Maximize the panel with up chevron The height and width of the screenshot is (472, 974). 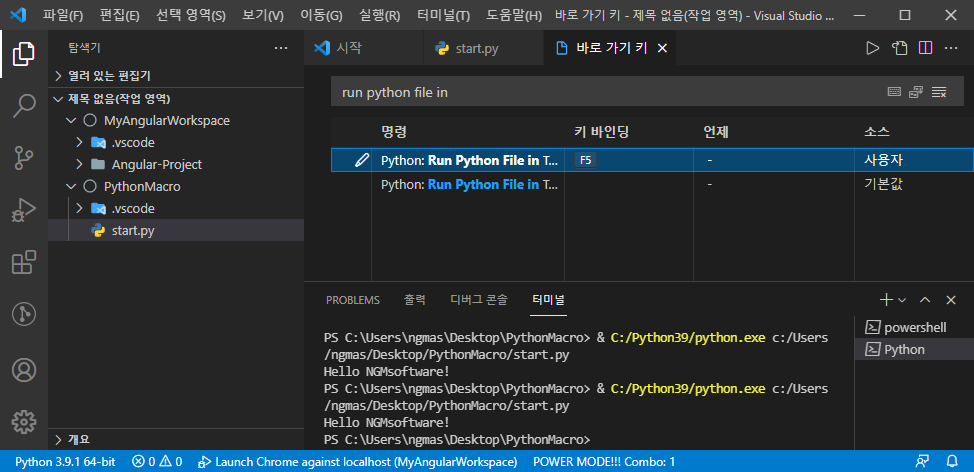pyautogui.click(x=925, y=300)
